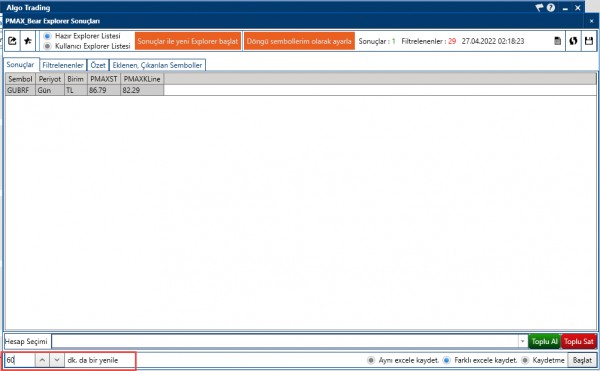The height and width of the screenshot is (371, 600).
Task: Click the Birim column header
Action: click(x=75, y=79)
